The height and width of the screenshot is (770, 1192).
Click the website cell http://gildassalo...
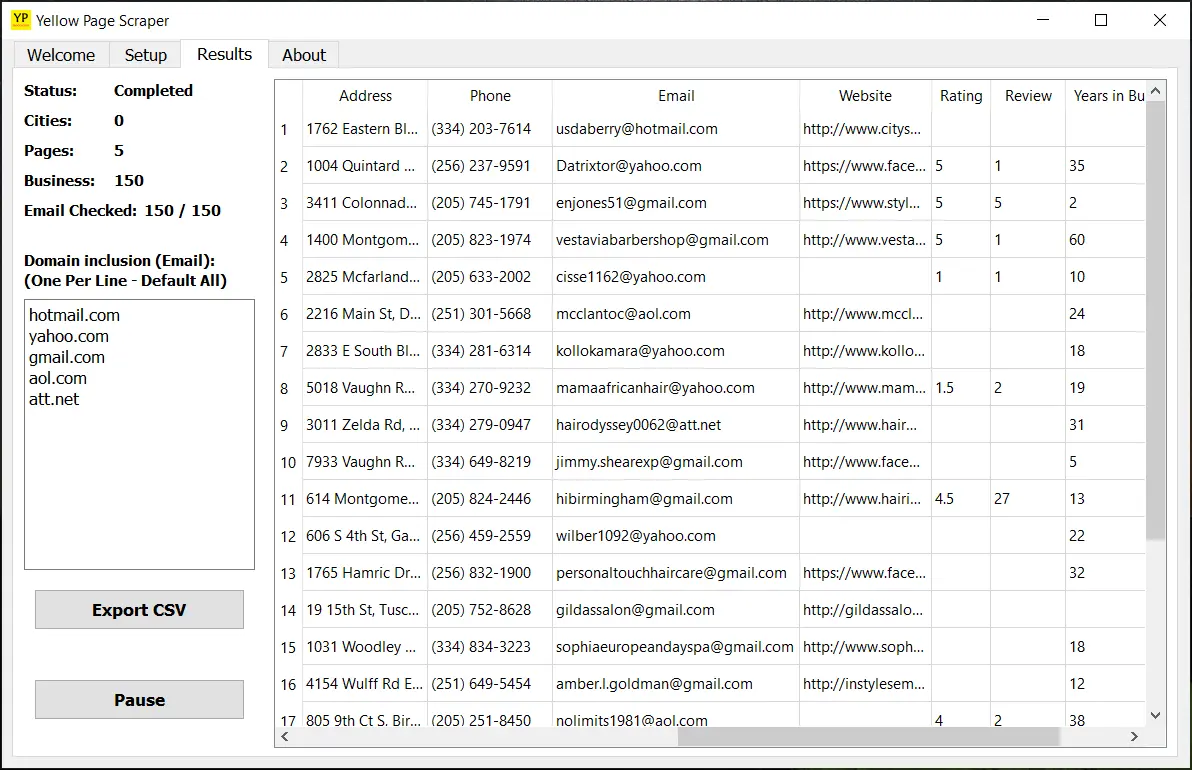tap(865, 610)
